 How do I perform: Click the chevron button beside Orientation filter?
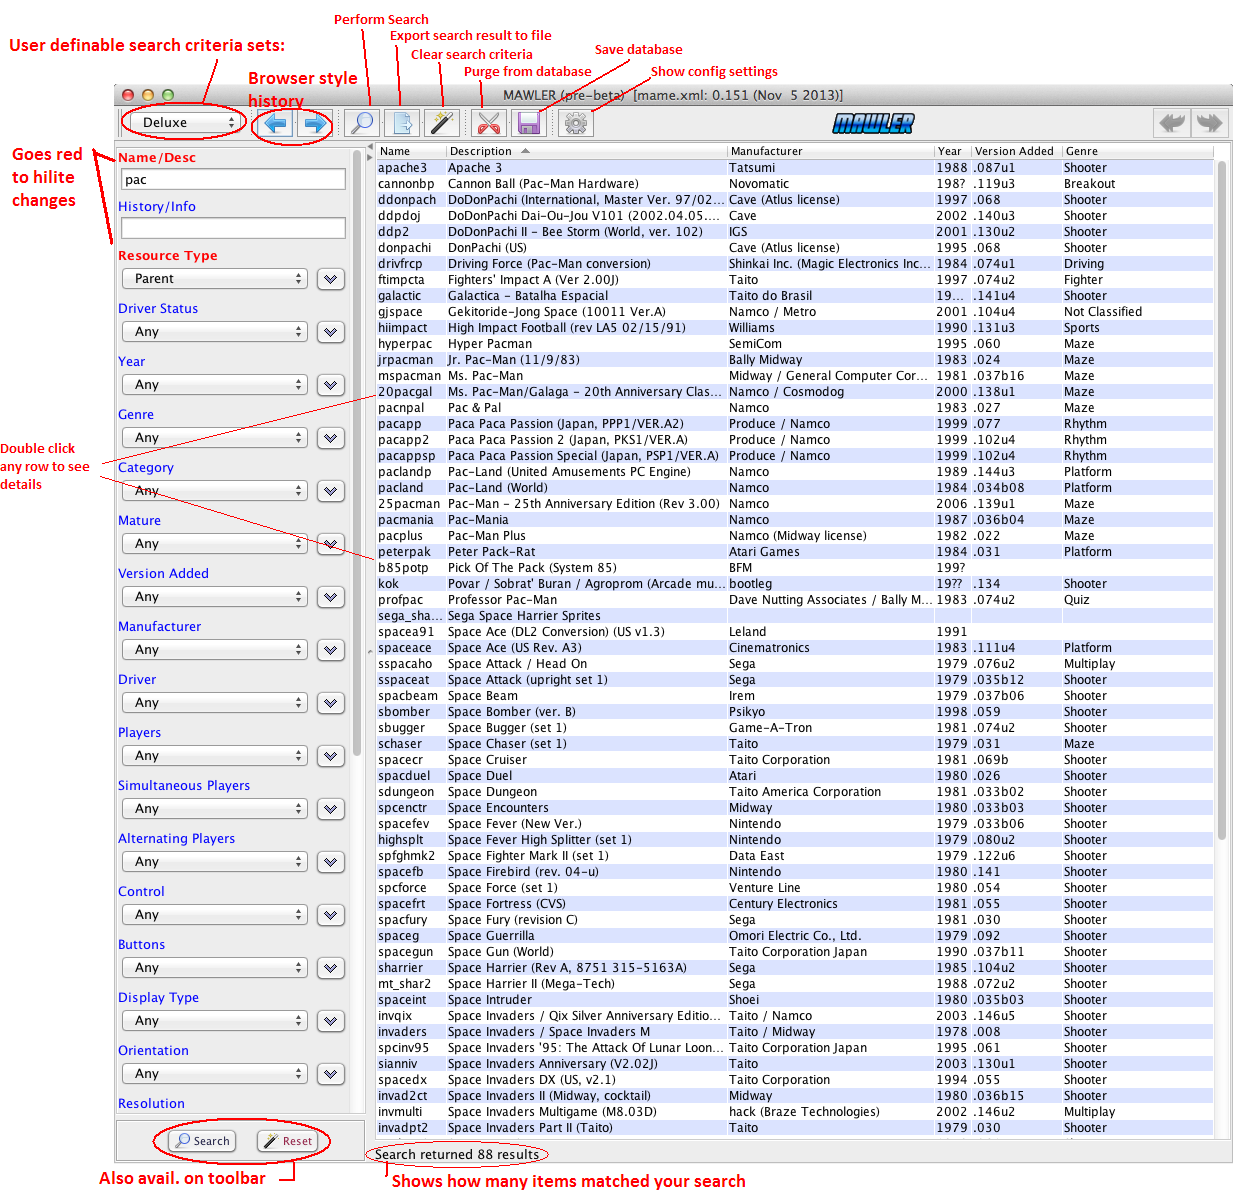point(331,1074)
